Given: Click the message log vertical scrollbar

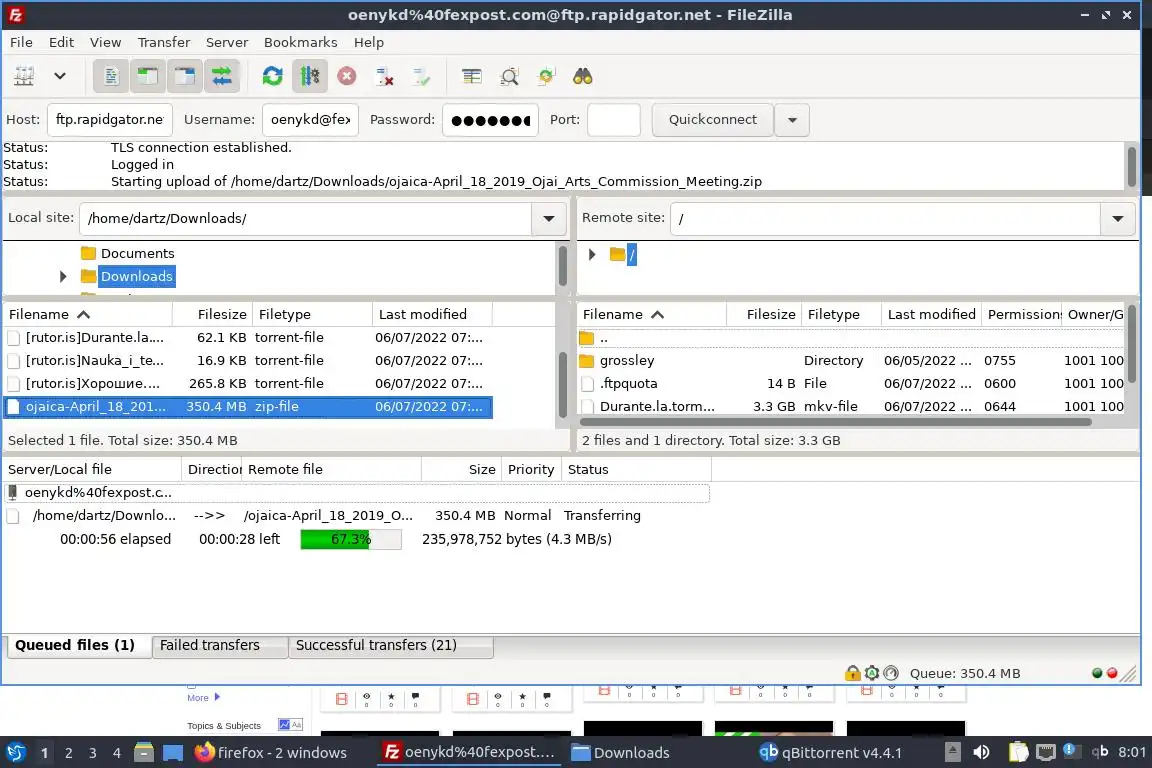Looking at the screenshot, I should pyautogui.click(x=1131, y=166).
